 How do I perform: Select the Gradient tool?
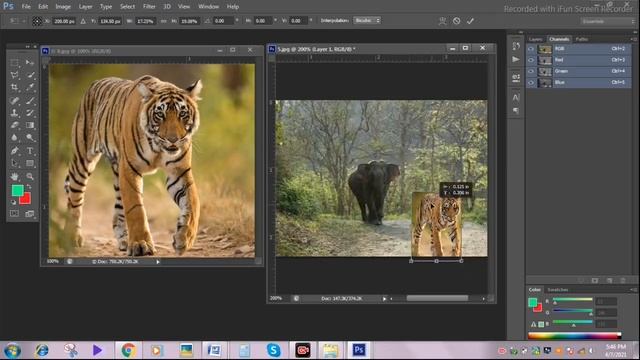(x=30, y=125)
